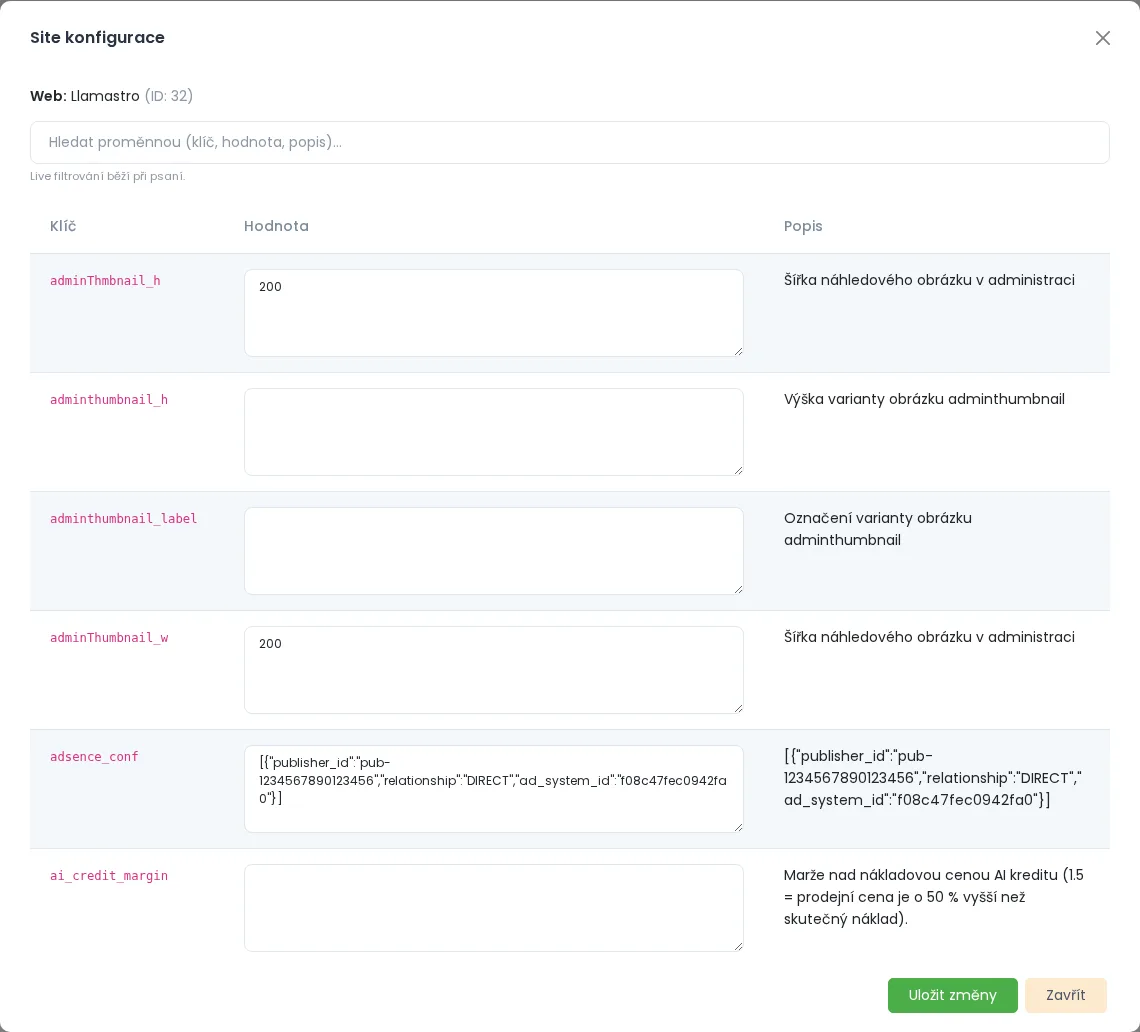Edit the adsence_conf value textarea
The width and height of the screenshot is (1140, 1032).
click(x=494, y=789)
